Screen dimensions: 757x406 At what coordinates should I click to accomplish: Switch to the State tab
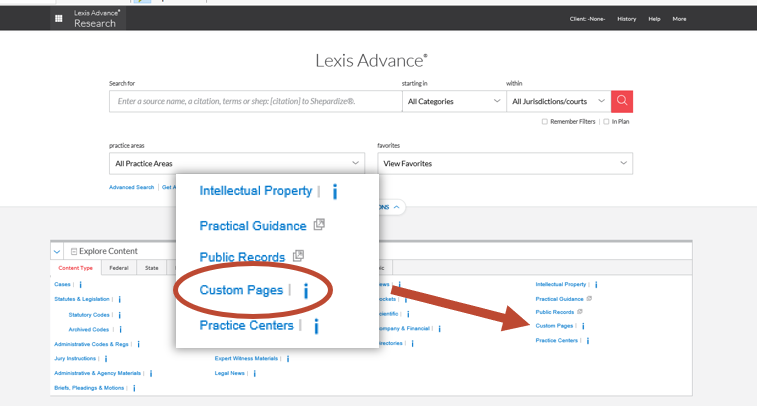tap(152, 268)
